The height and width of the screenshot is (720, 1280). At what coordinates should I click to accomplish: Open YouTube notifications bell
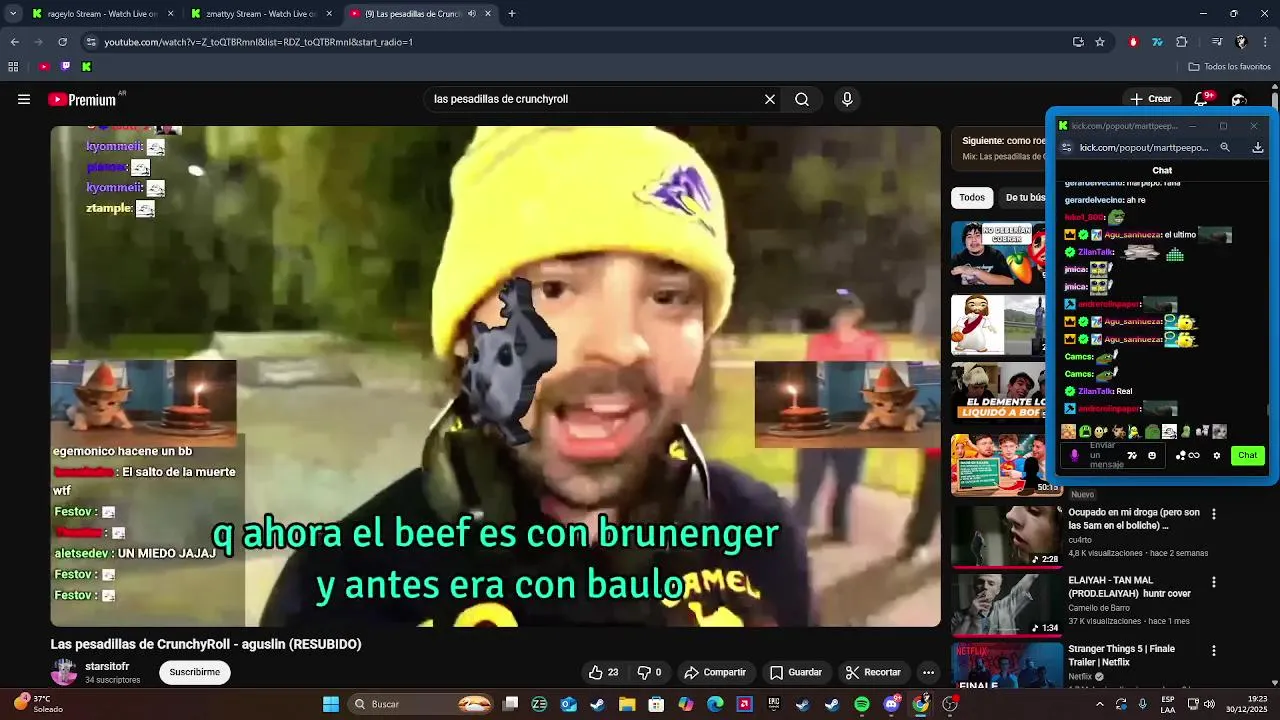(x=1201, y=99)
